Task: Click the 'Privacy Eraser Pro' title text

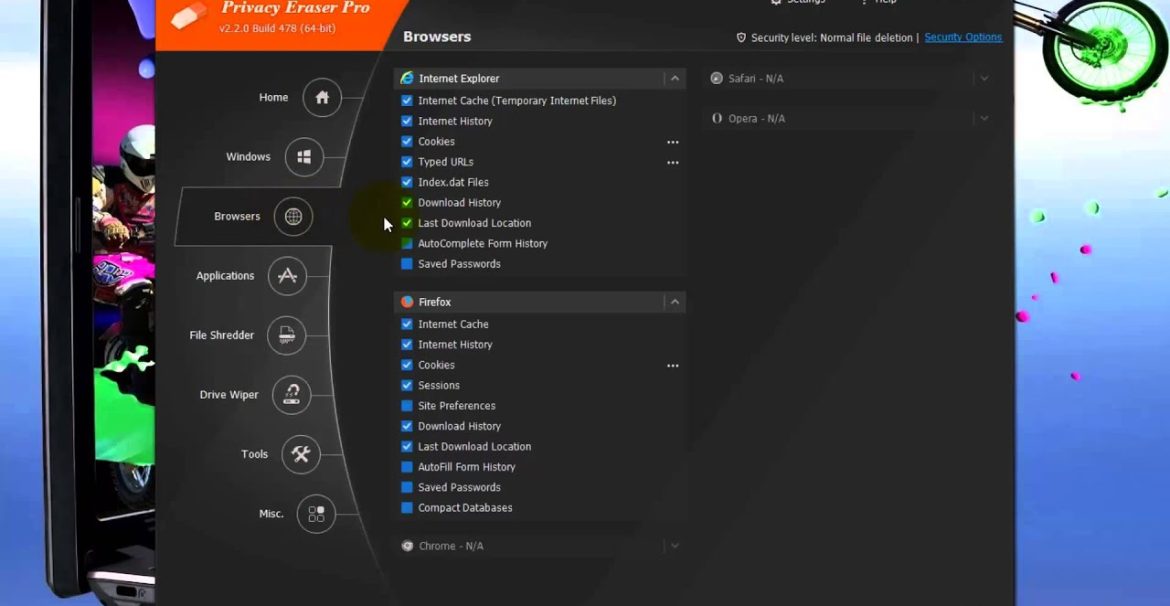Action: 295,8
